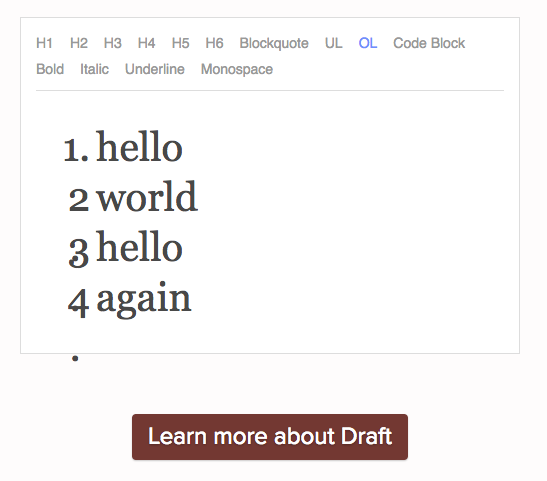This screenshot has height=481, width=547.
Task: Place cursor in list item 'world'
Action: pos(147,196)
